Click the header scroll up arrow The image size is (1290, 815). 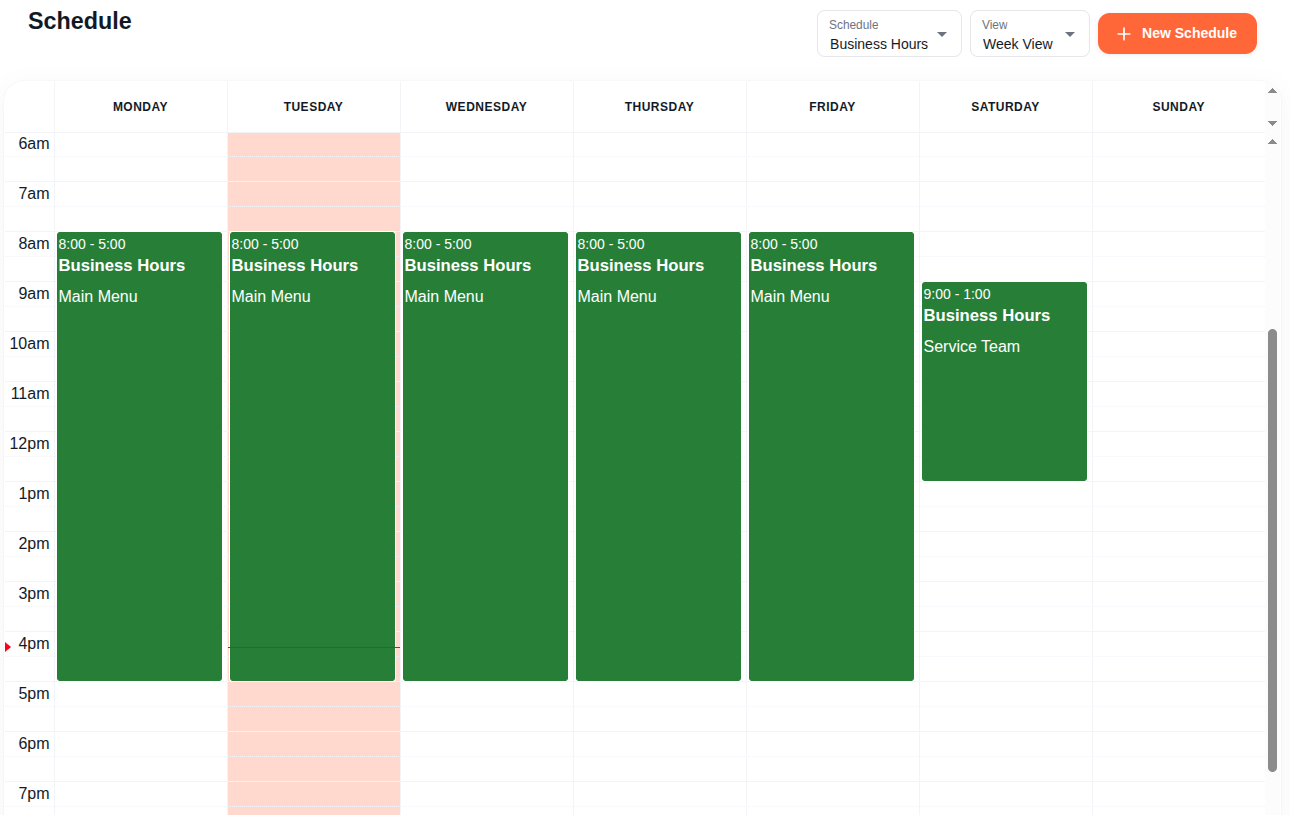click(x=1272, y=91)
